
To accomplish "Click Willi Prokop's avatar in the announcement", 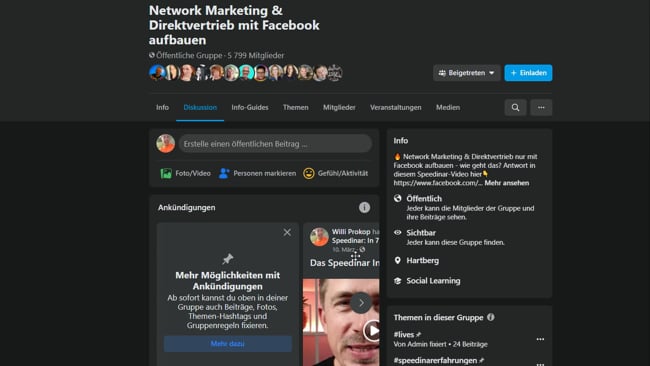I will [x=319, y=237].
